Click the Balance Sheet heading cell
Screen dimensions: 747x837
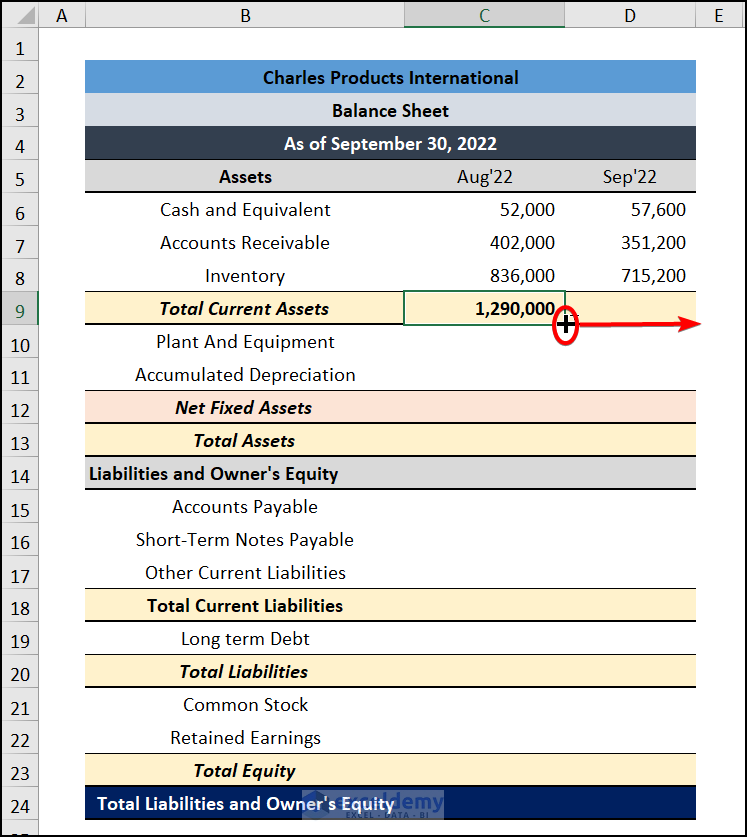(390, 110)
